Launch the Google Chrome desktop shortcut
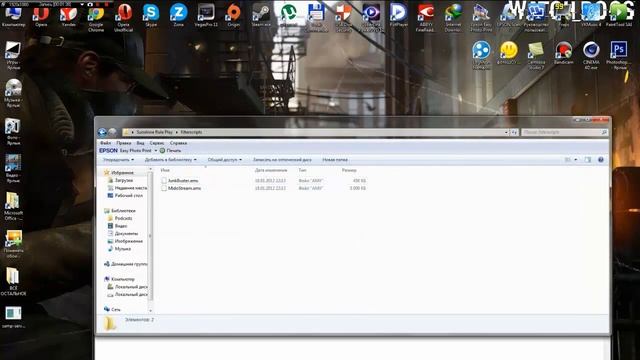Image resolution: width=640 pixels, height=360 pixels. coord(96,18)
